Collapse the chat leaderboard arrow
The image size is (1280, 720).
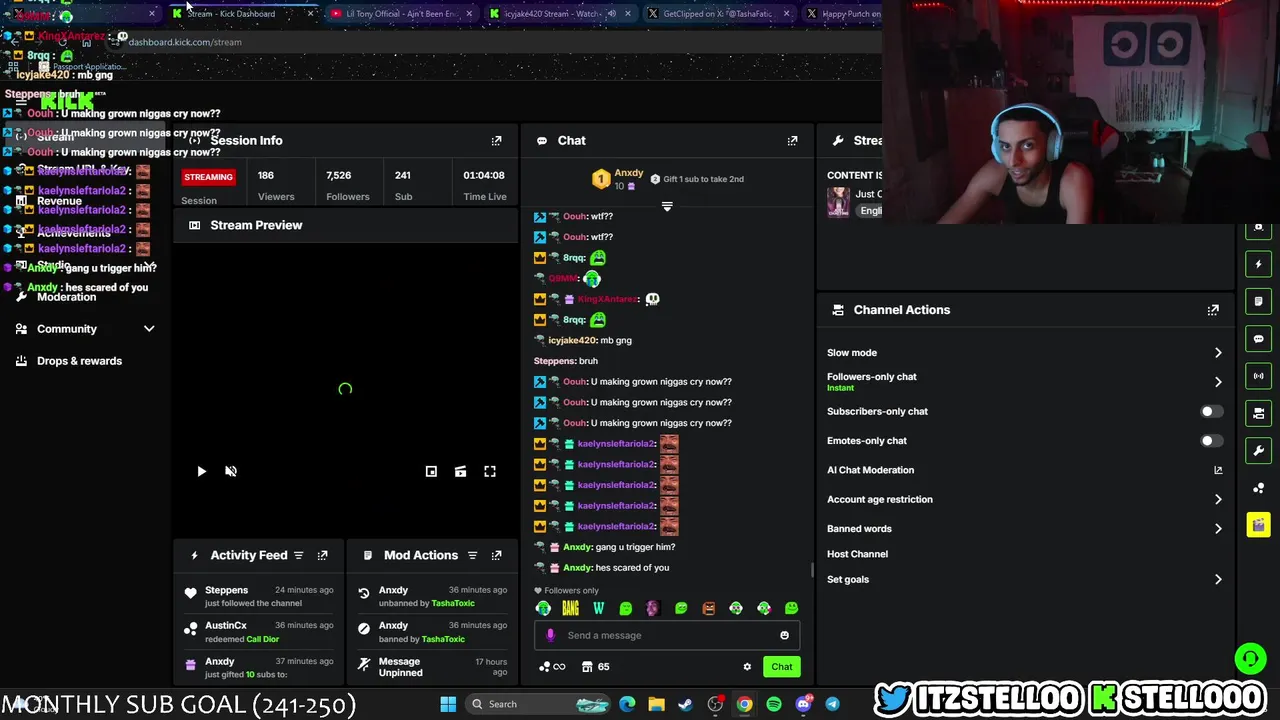tap(667, 206)
